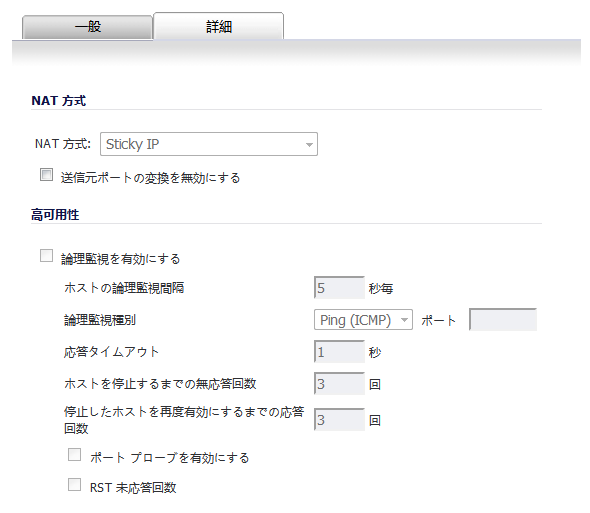The image size is (590, 513).
Task: Select the 詳細 tab
Action: click(x=219, y=26)
